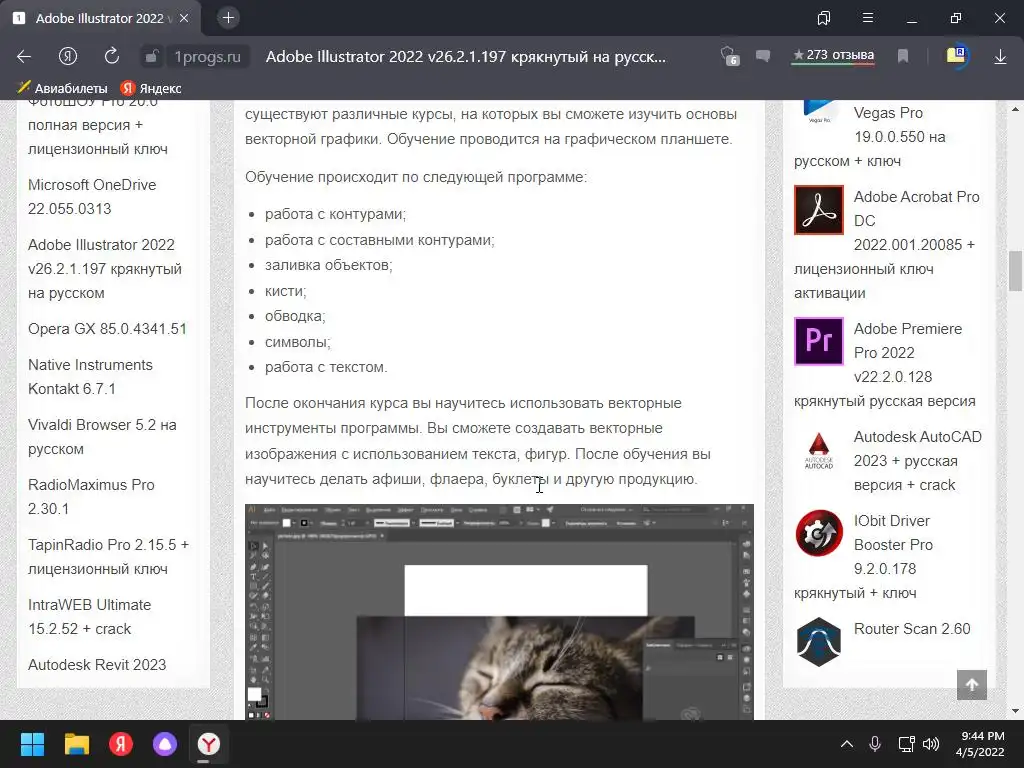Select the Adobe Illustrator 2022 tab

coord(100,18)
